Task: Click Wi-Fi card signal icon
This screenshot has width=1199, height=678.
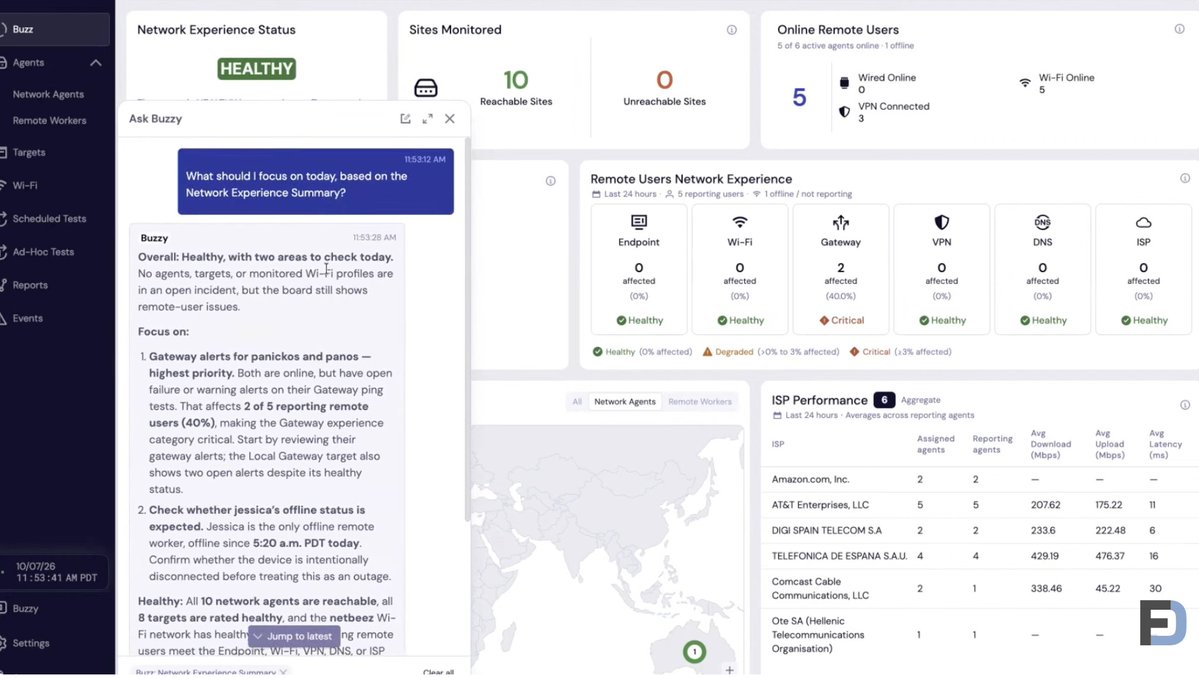Action: pos(739,222)
